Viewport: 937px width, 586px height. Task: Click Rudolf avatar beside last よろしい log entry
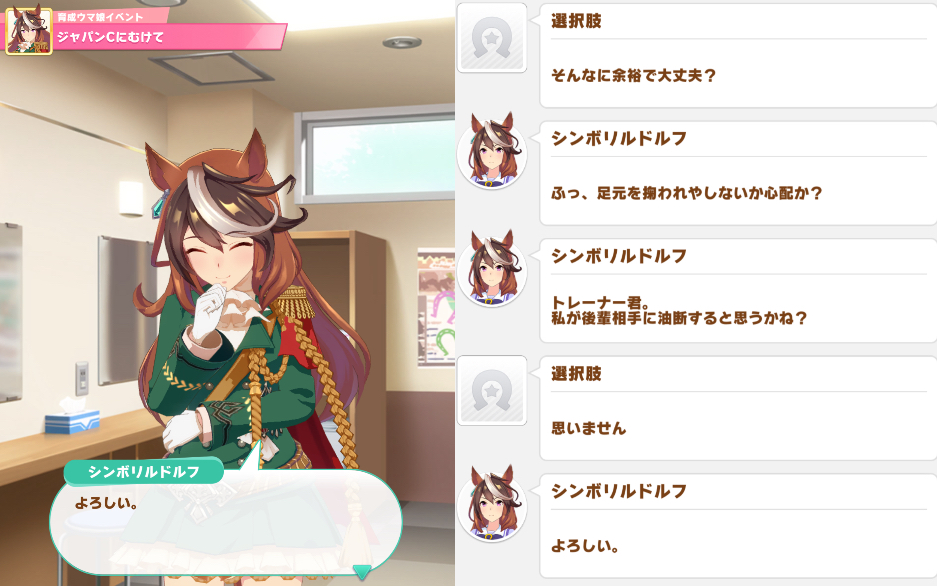click(492, 503)
